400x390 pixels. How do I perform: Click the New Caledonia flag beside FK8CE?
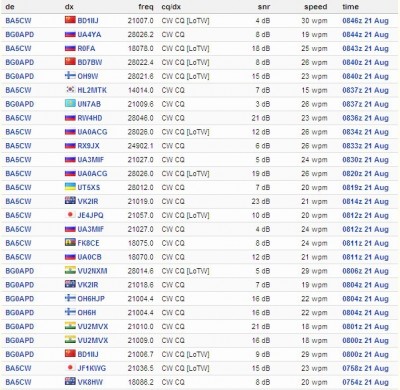click(70, 242)
